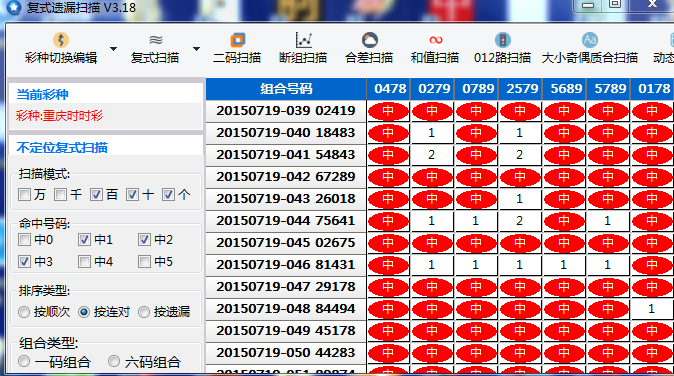Click 0478 中 cell in row 20150719-039
This screenshot has height=376, width=674.
(x=388, y=111)
